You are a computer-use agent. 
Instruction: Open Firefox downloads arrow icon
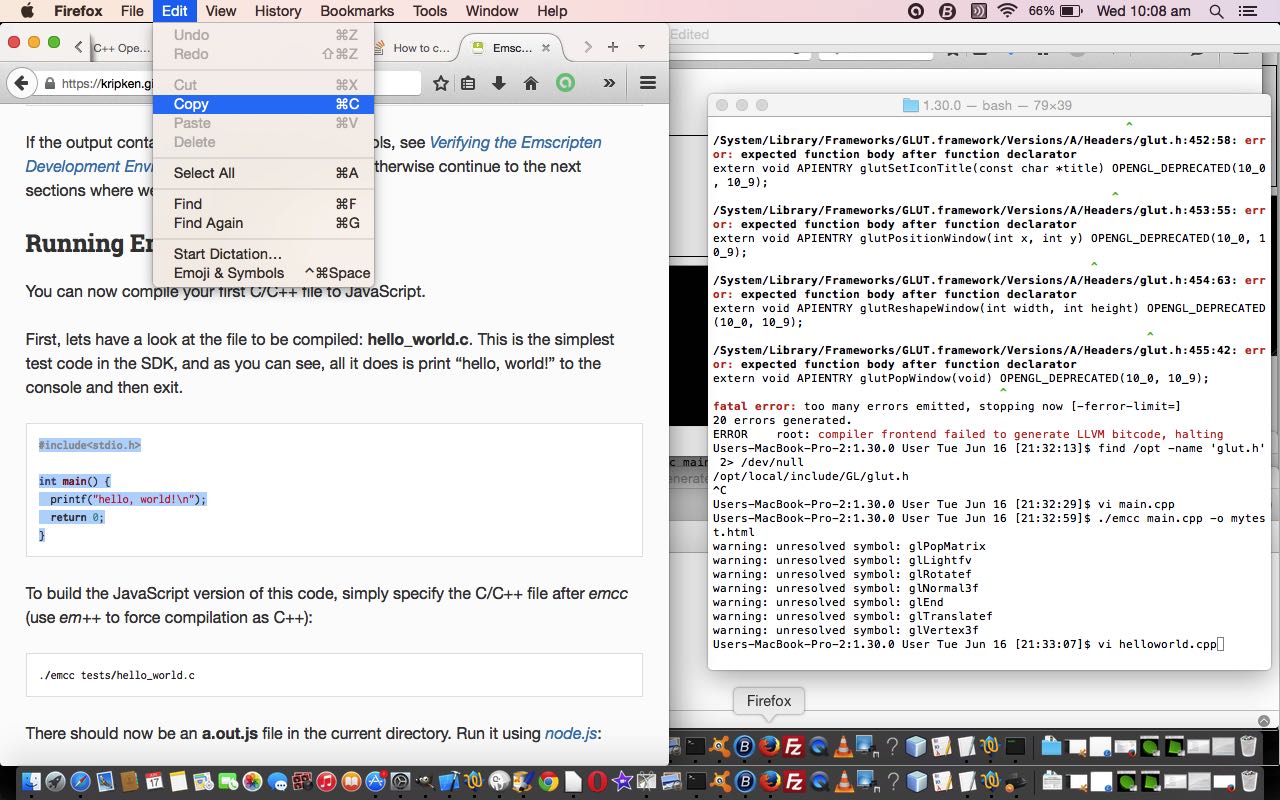[498, 83]
